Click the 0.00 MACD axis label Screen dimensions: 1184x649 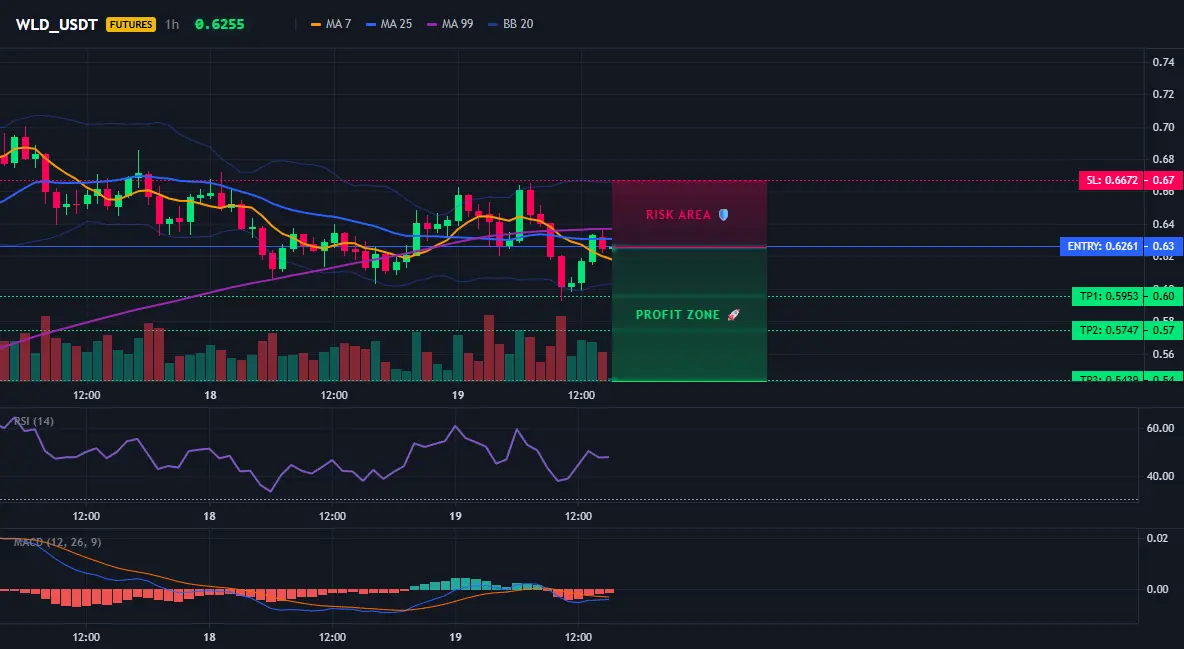click(x=1158, y=589)
